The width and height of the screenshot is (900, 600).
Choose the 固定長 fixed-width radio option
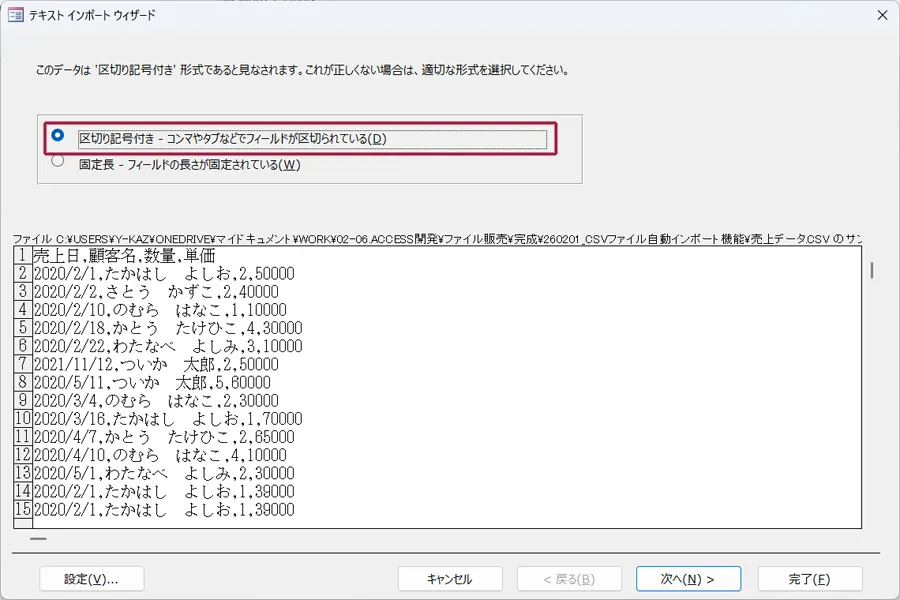[58, 160]
